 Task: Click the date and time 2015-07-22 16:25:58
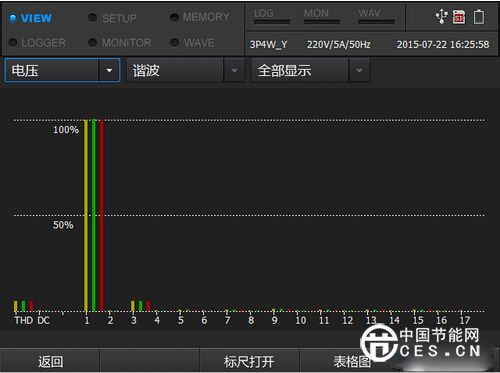click(x=443, y=44)
